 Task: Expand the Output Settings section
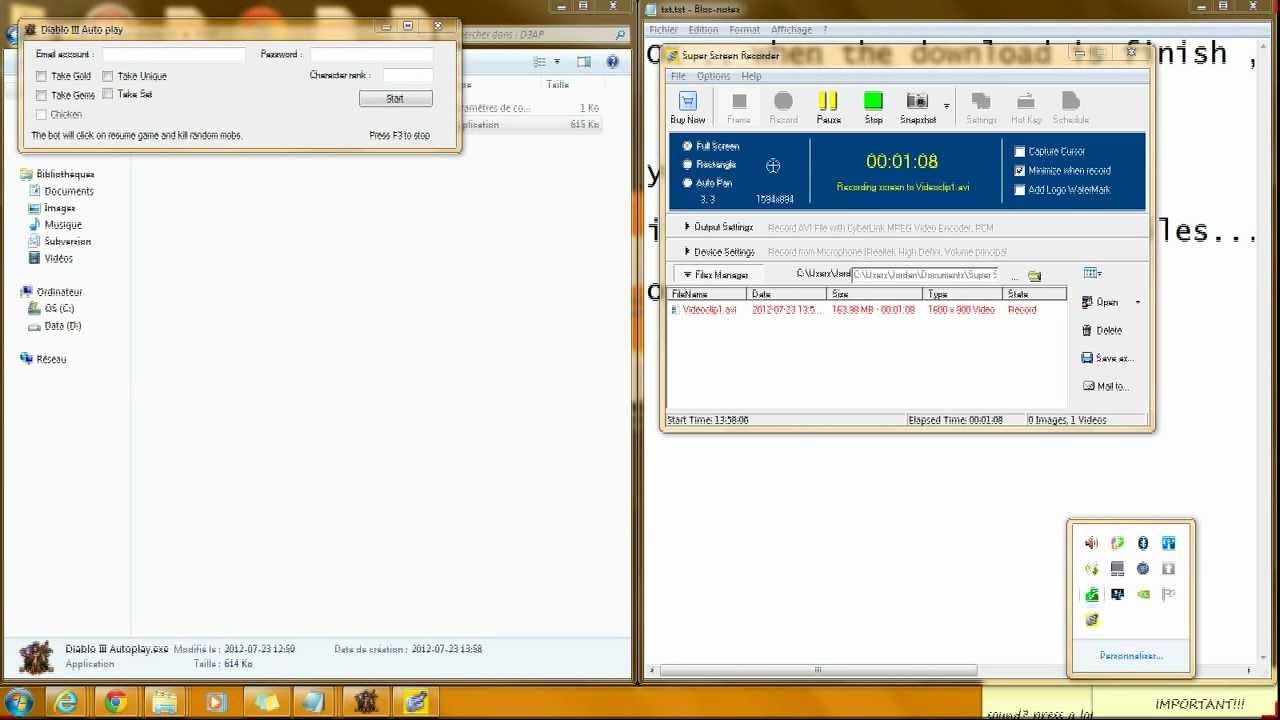(719, 227)
